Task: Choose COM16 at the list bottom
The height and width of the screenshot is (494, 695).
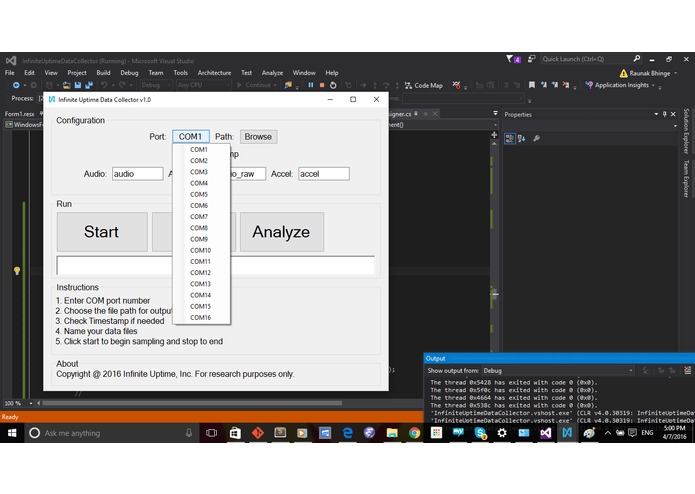Action: [201, 317]
